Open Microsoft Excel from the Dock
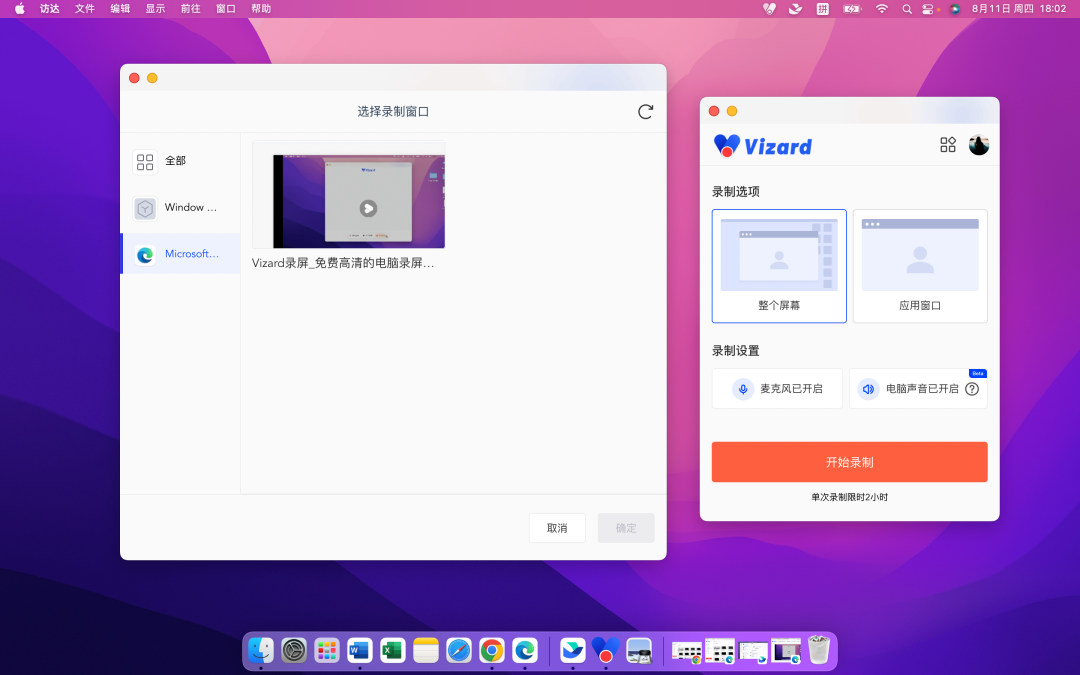1080x675 pixels. (x=392, y=649)
